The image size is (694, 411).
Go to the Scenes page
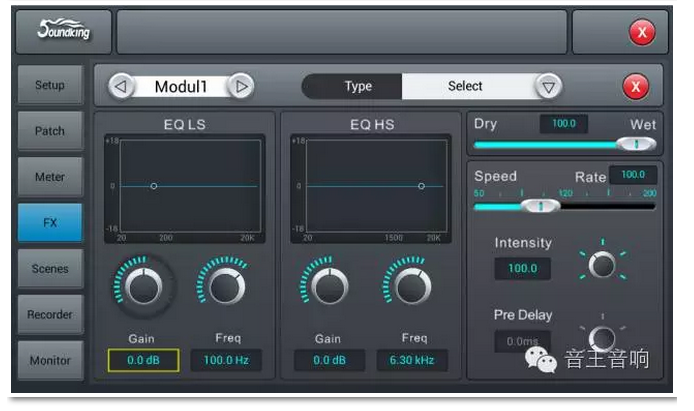point(49,269)
